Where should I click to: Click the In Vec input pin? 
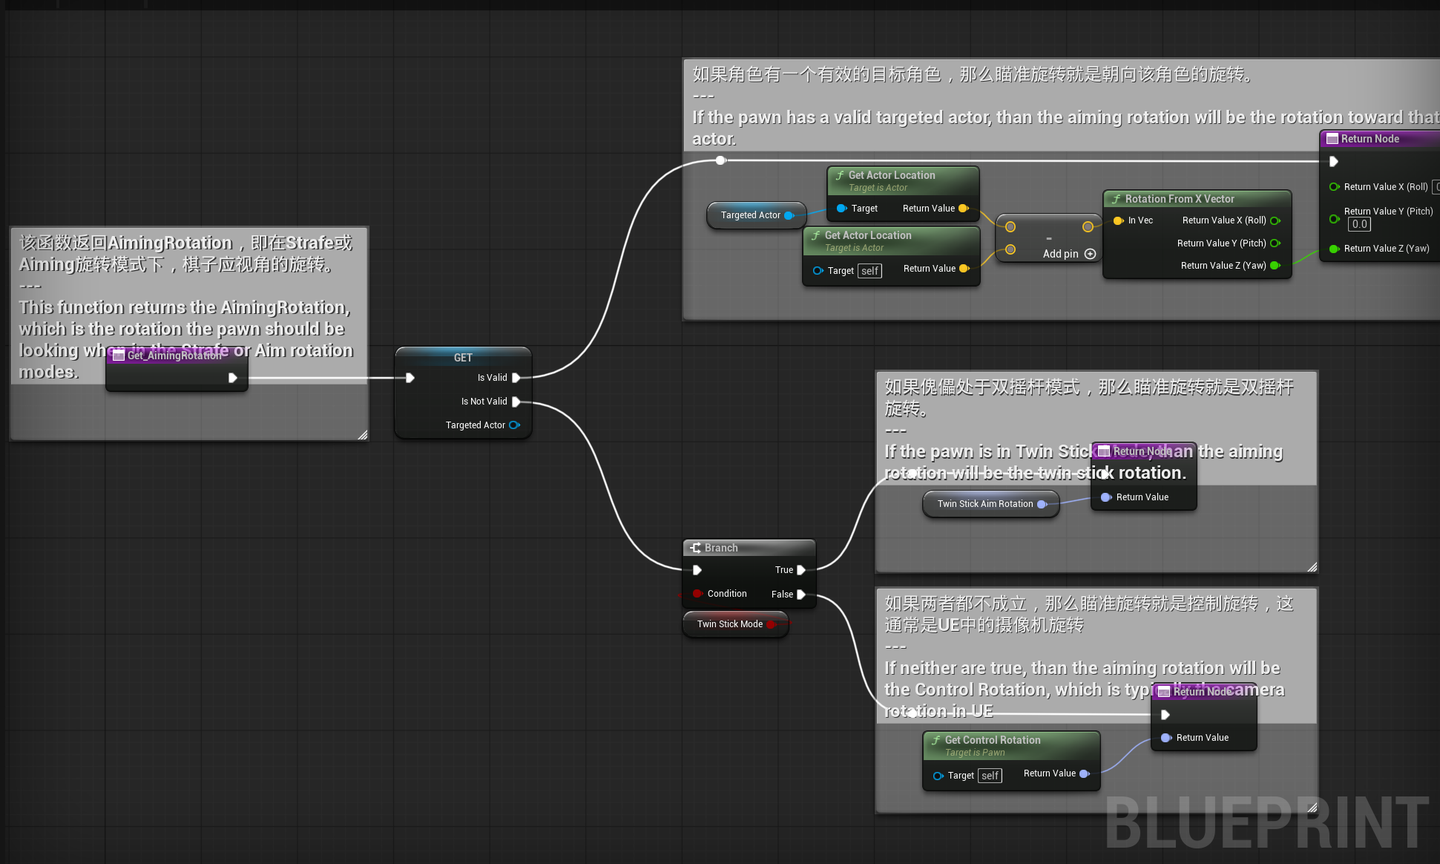1118,221
